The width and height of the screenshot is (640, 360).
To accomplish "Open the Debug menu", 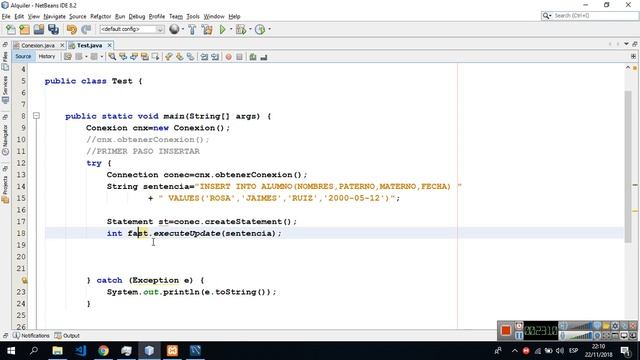I will pyautogui.click(x=137, y=16).
